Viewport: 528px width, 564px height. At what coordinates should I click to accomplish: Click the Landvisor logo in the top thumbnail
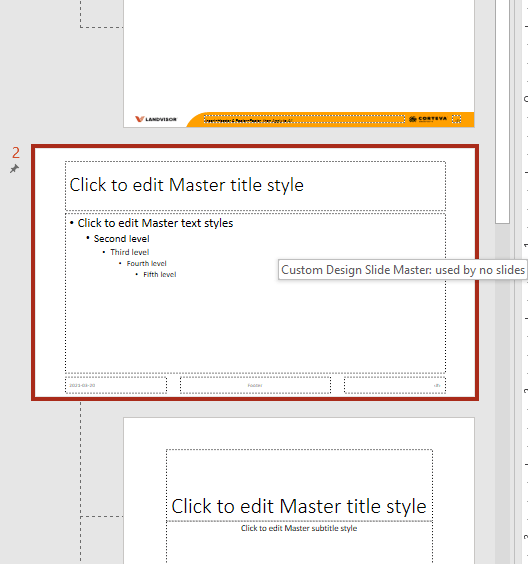156,119
